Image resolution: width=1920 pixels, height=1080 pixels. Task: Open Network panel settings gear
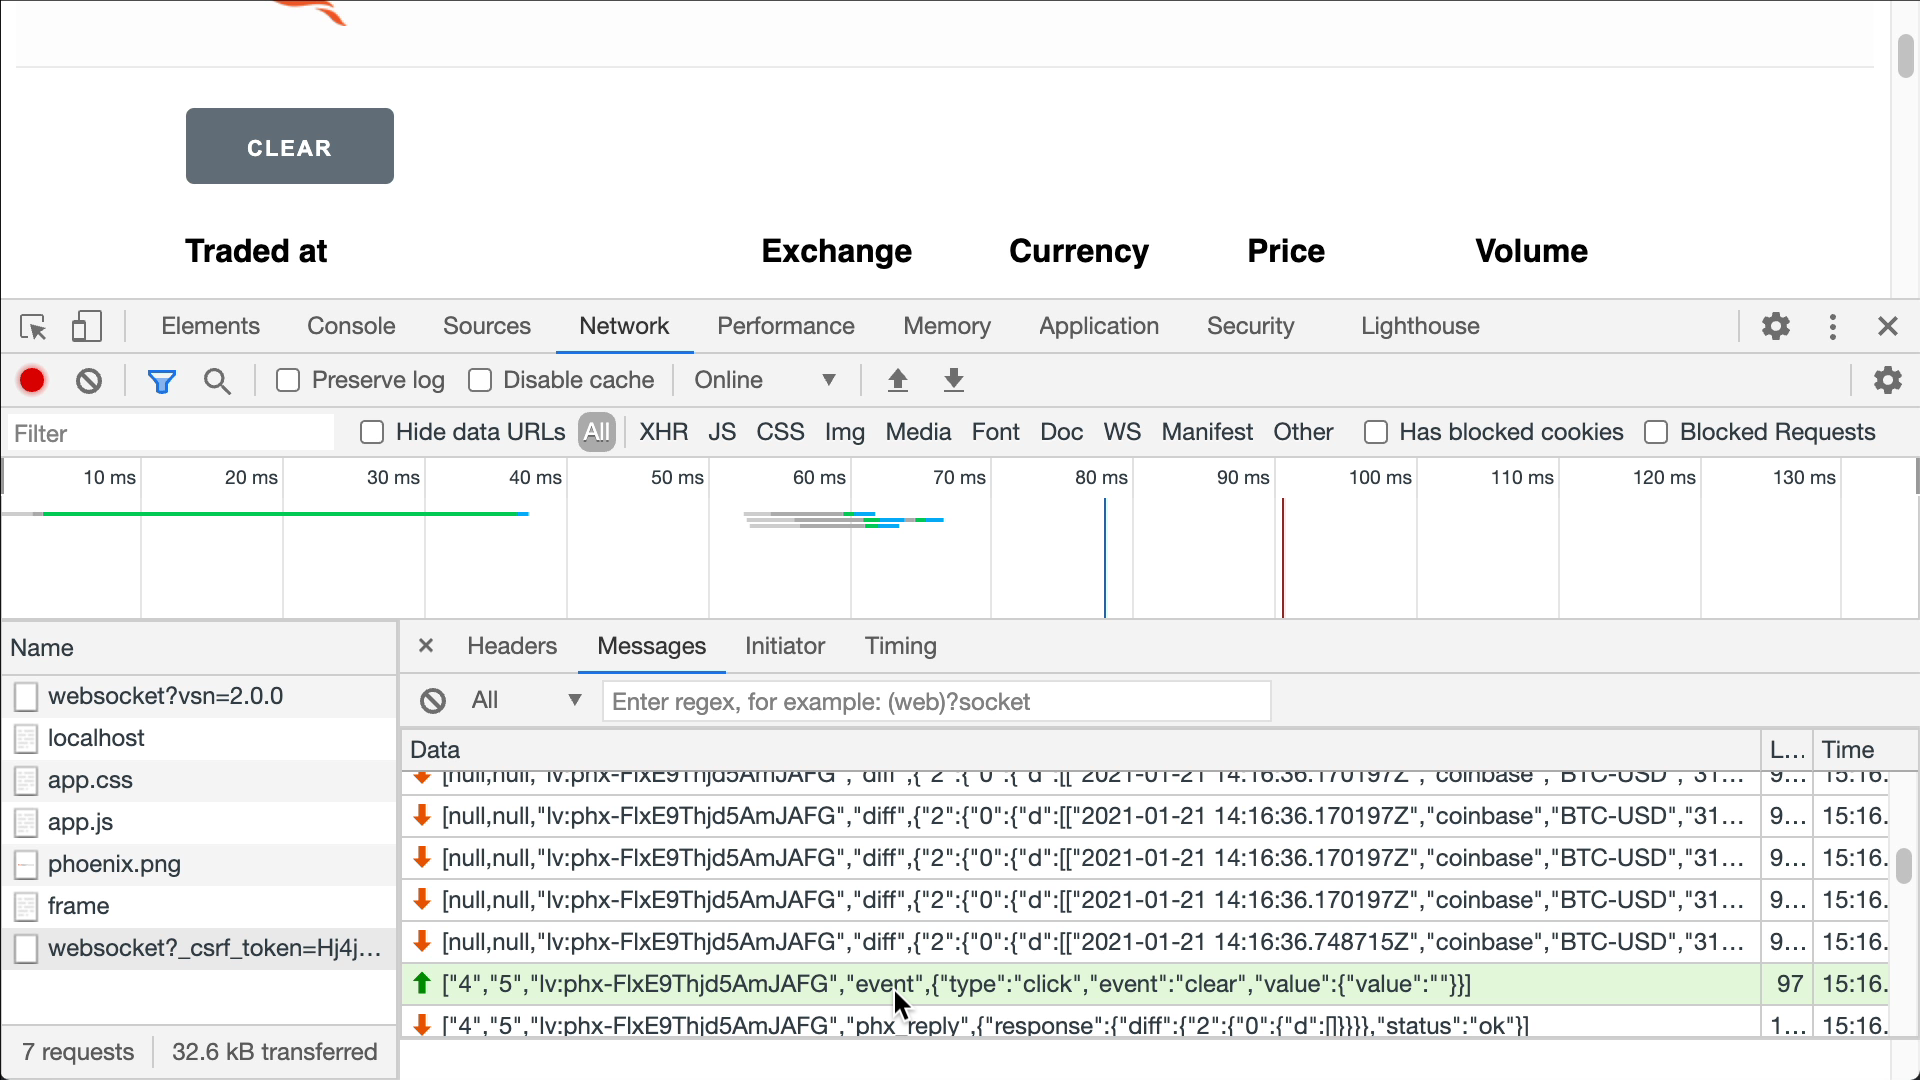tap(1887, 380)
